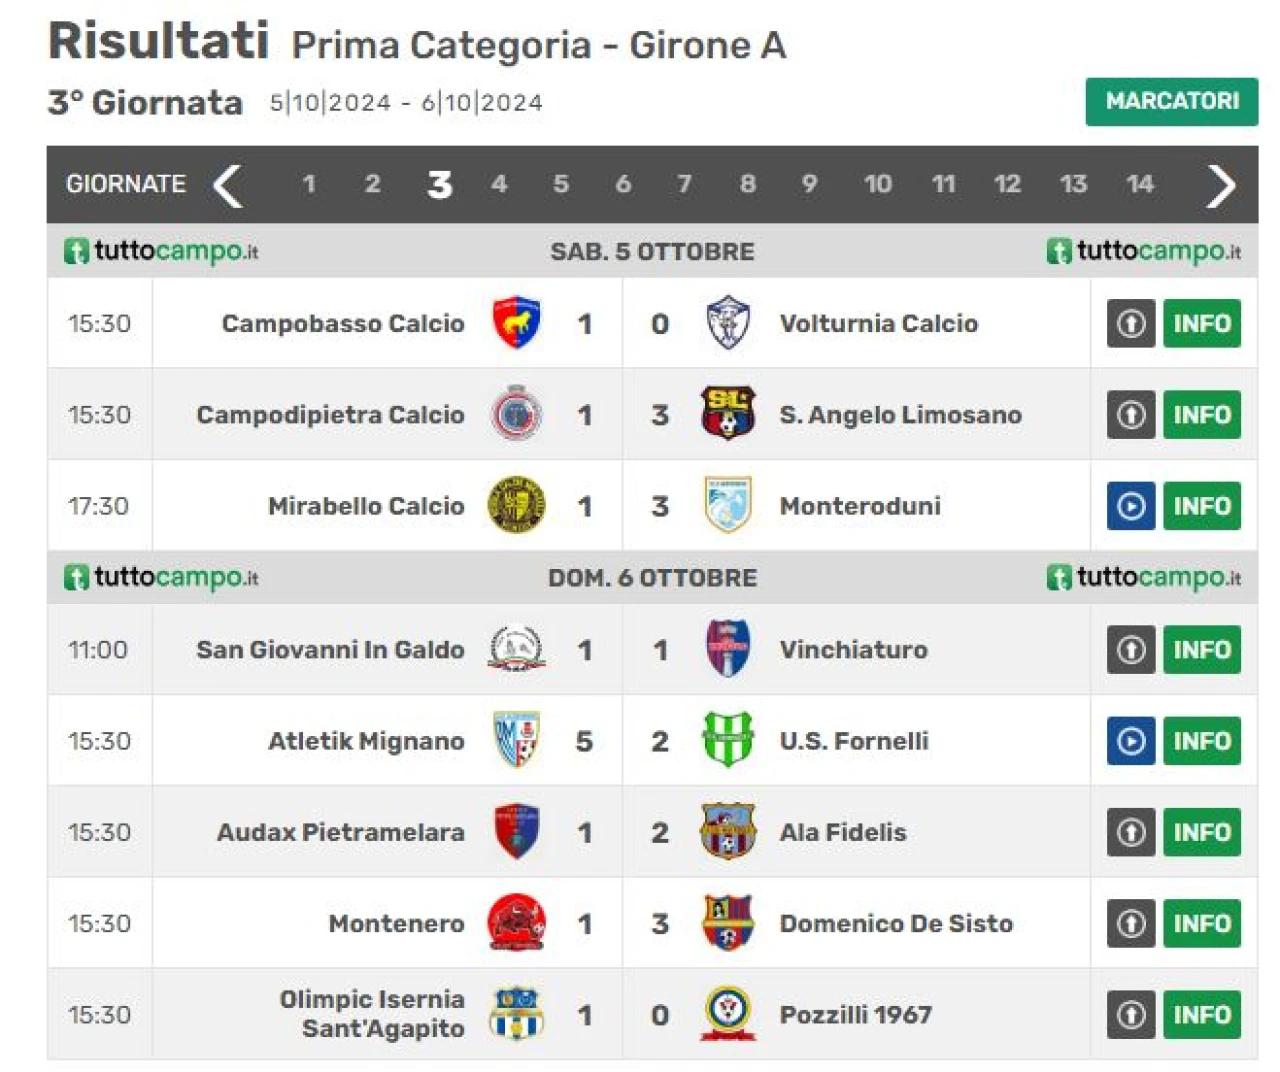
Task: Open INFO for Montenero vs Domenico De Sisto
Action: point(1202,923)
